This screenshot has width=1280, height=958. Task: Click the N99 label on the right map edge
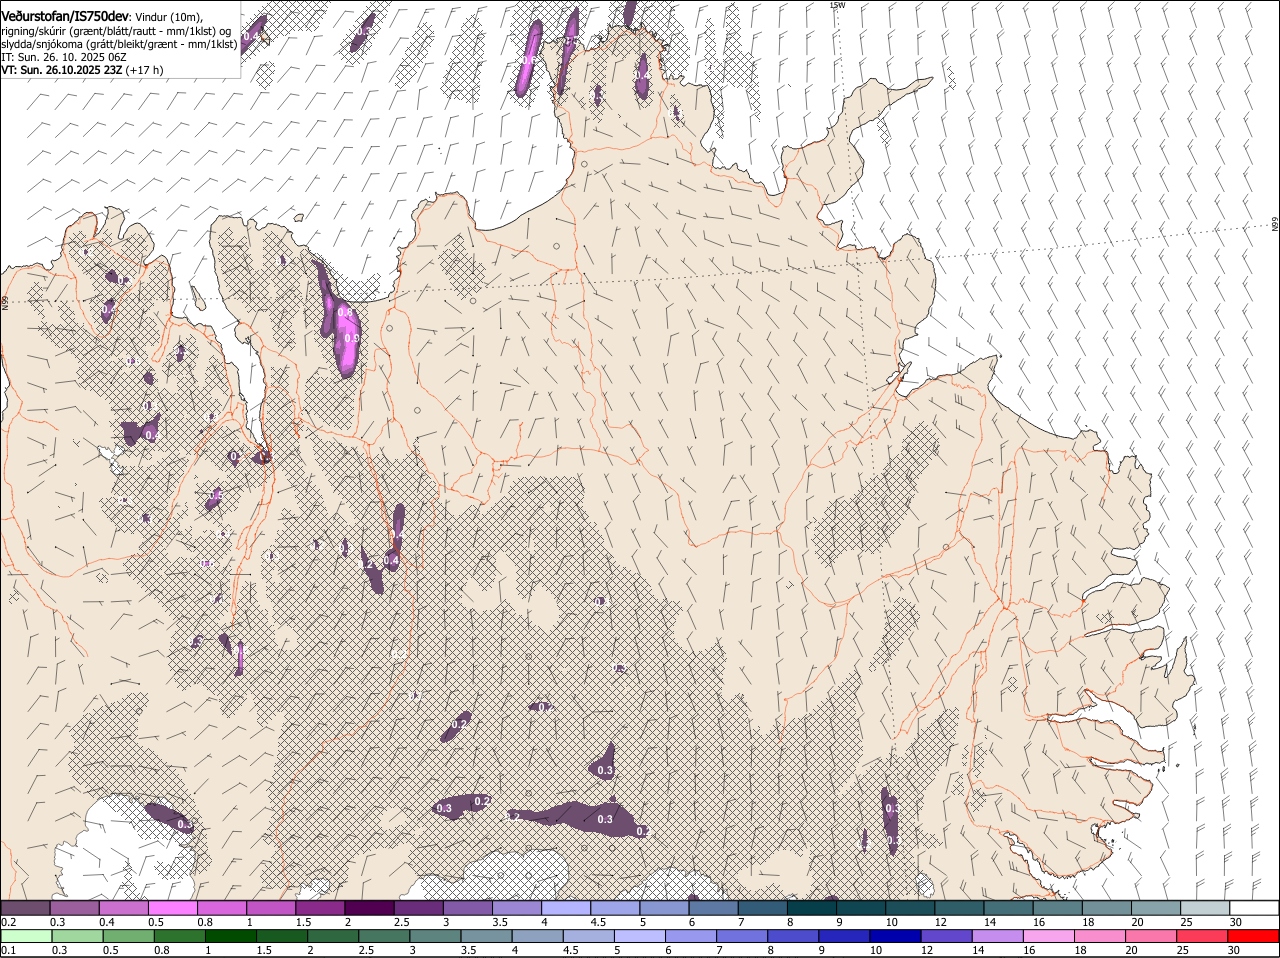(1275, 225)
